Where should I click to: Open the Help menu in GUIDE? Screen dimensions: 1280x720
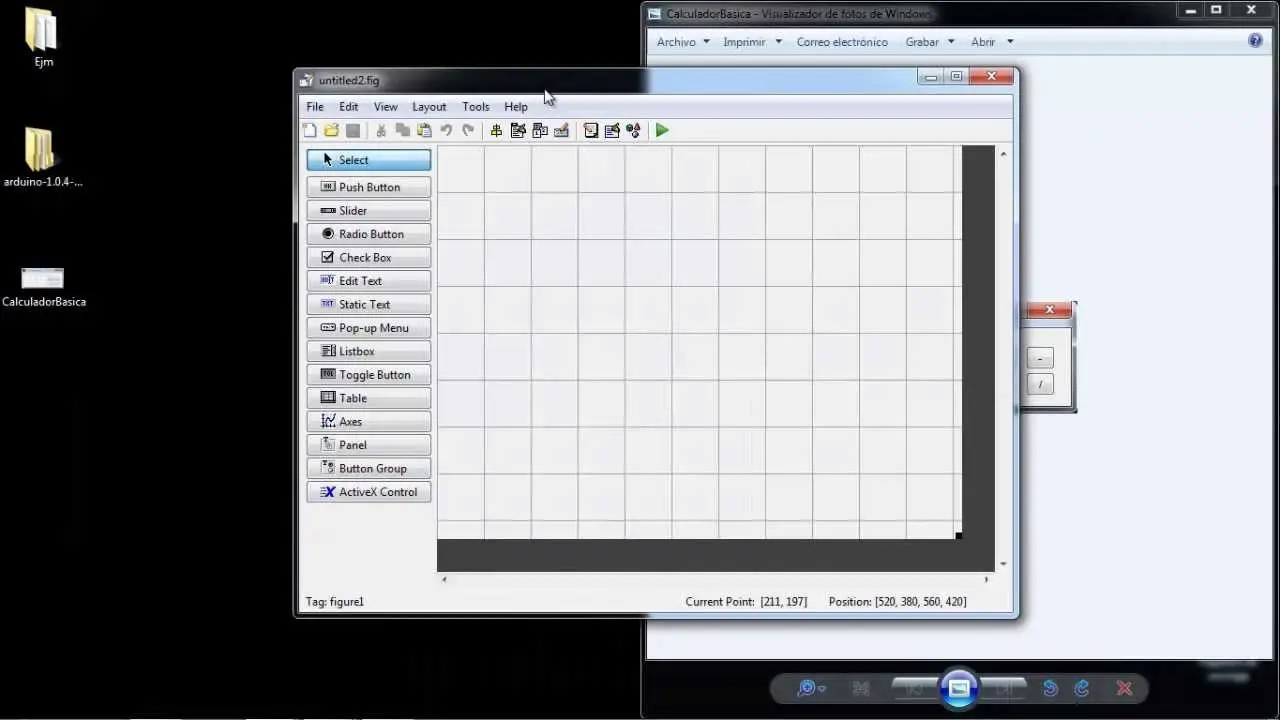coord(516,107)
